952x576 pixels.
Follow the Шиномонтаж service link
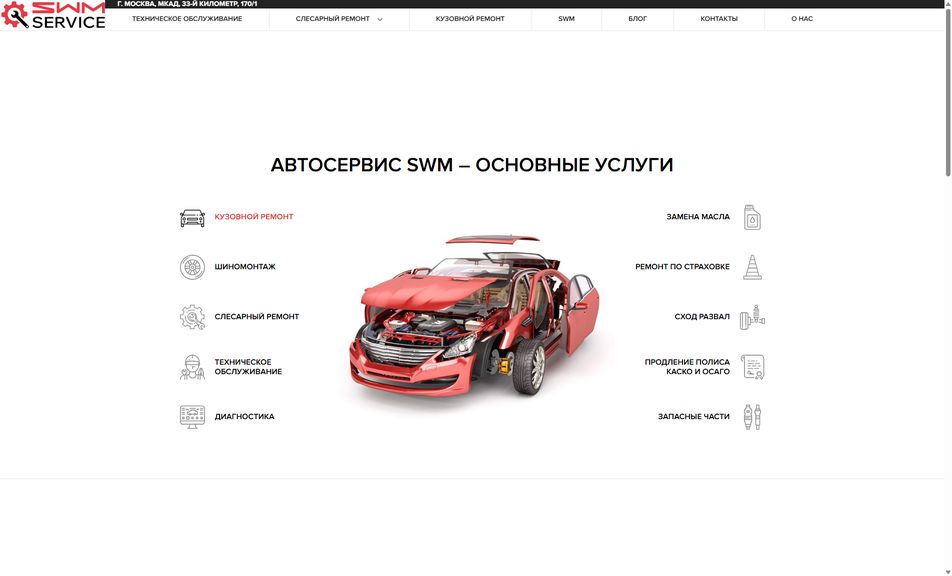pos(245,266)
